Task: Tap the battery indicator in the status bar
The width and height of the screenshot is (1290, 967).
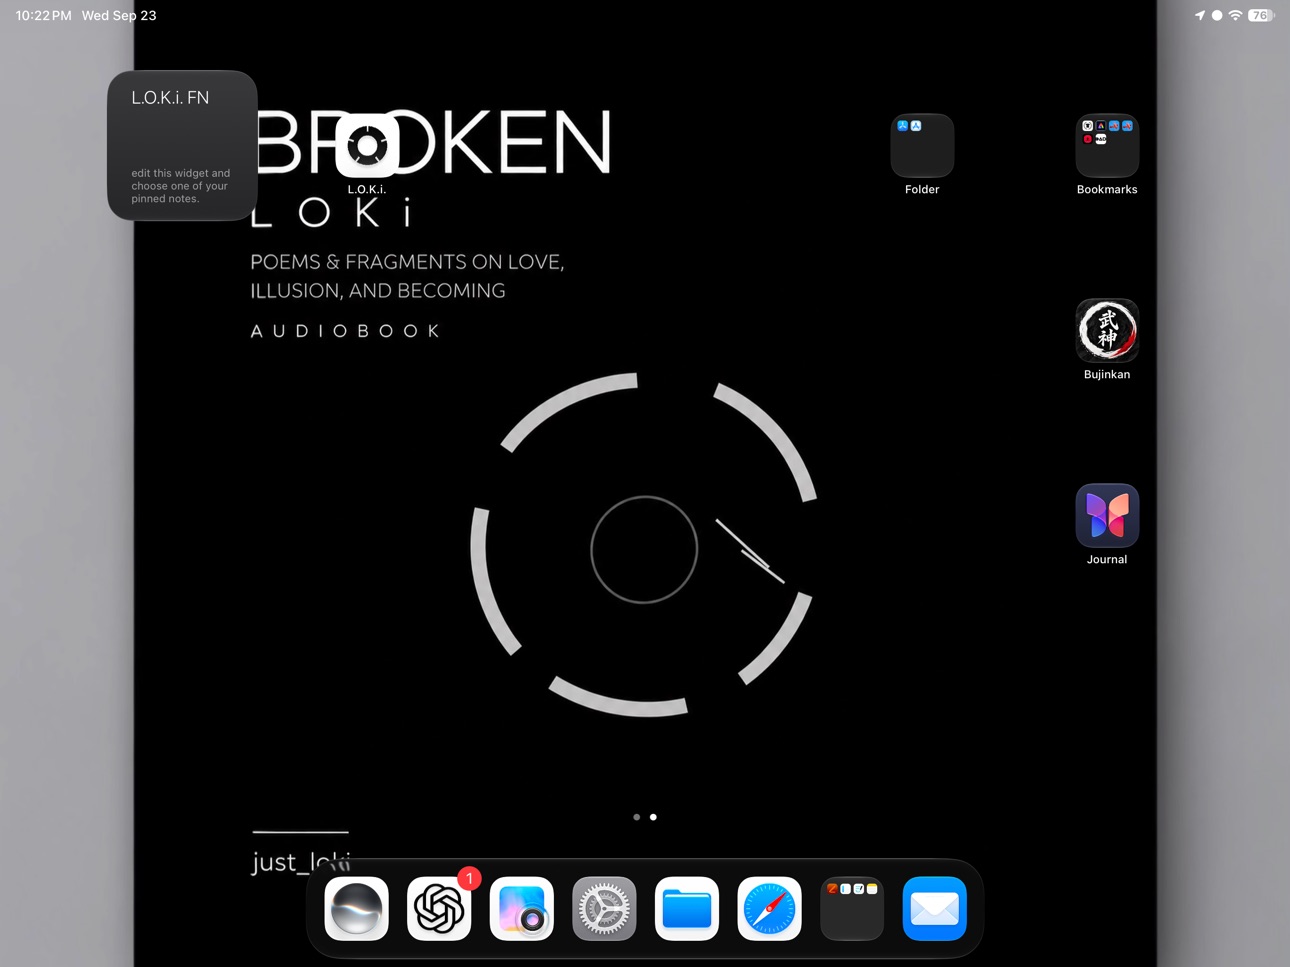Action: [x=1262, y=15]
